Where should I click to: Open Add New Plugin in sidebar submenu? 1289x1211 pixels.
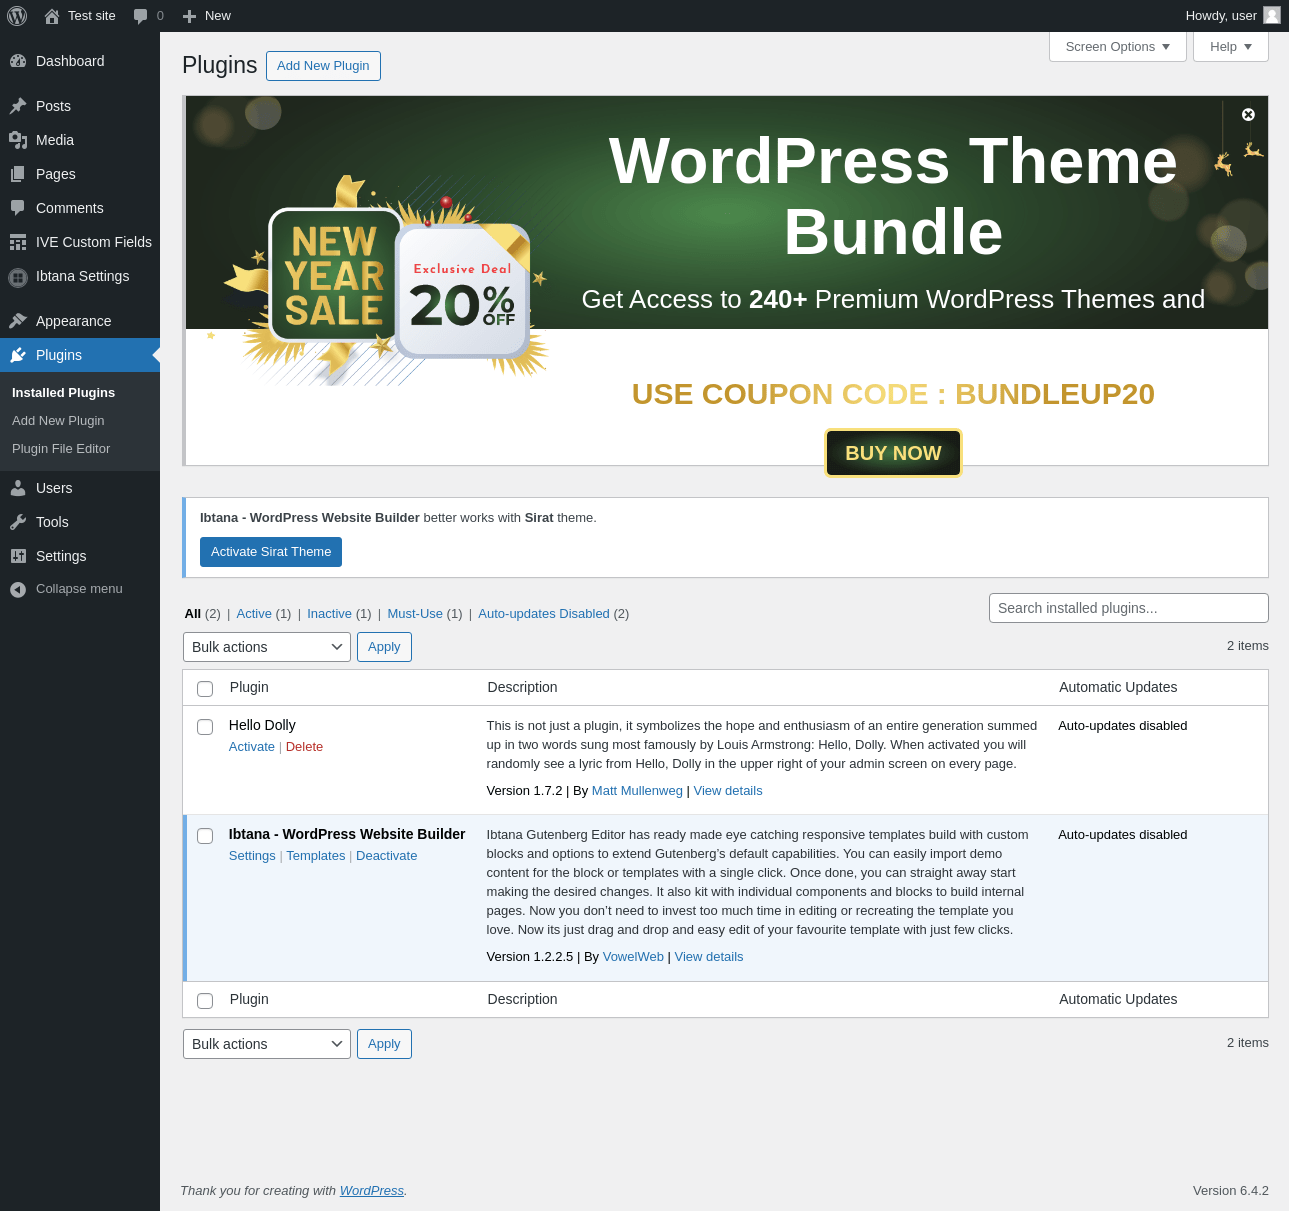(x=58, y=421)
